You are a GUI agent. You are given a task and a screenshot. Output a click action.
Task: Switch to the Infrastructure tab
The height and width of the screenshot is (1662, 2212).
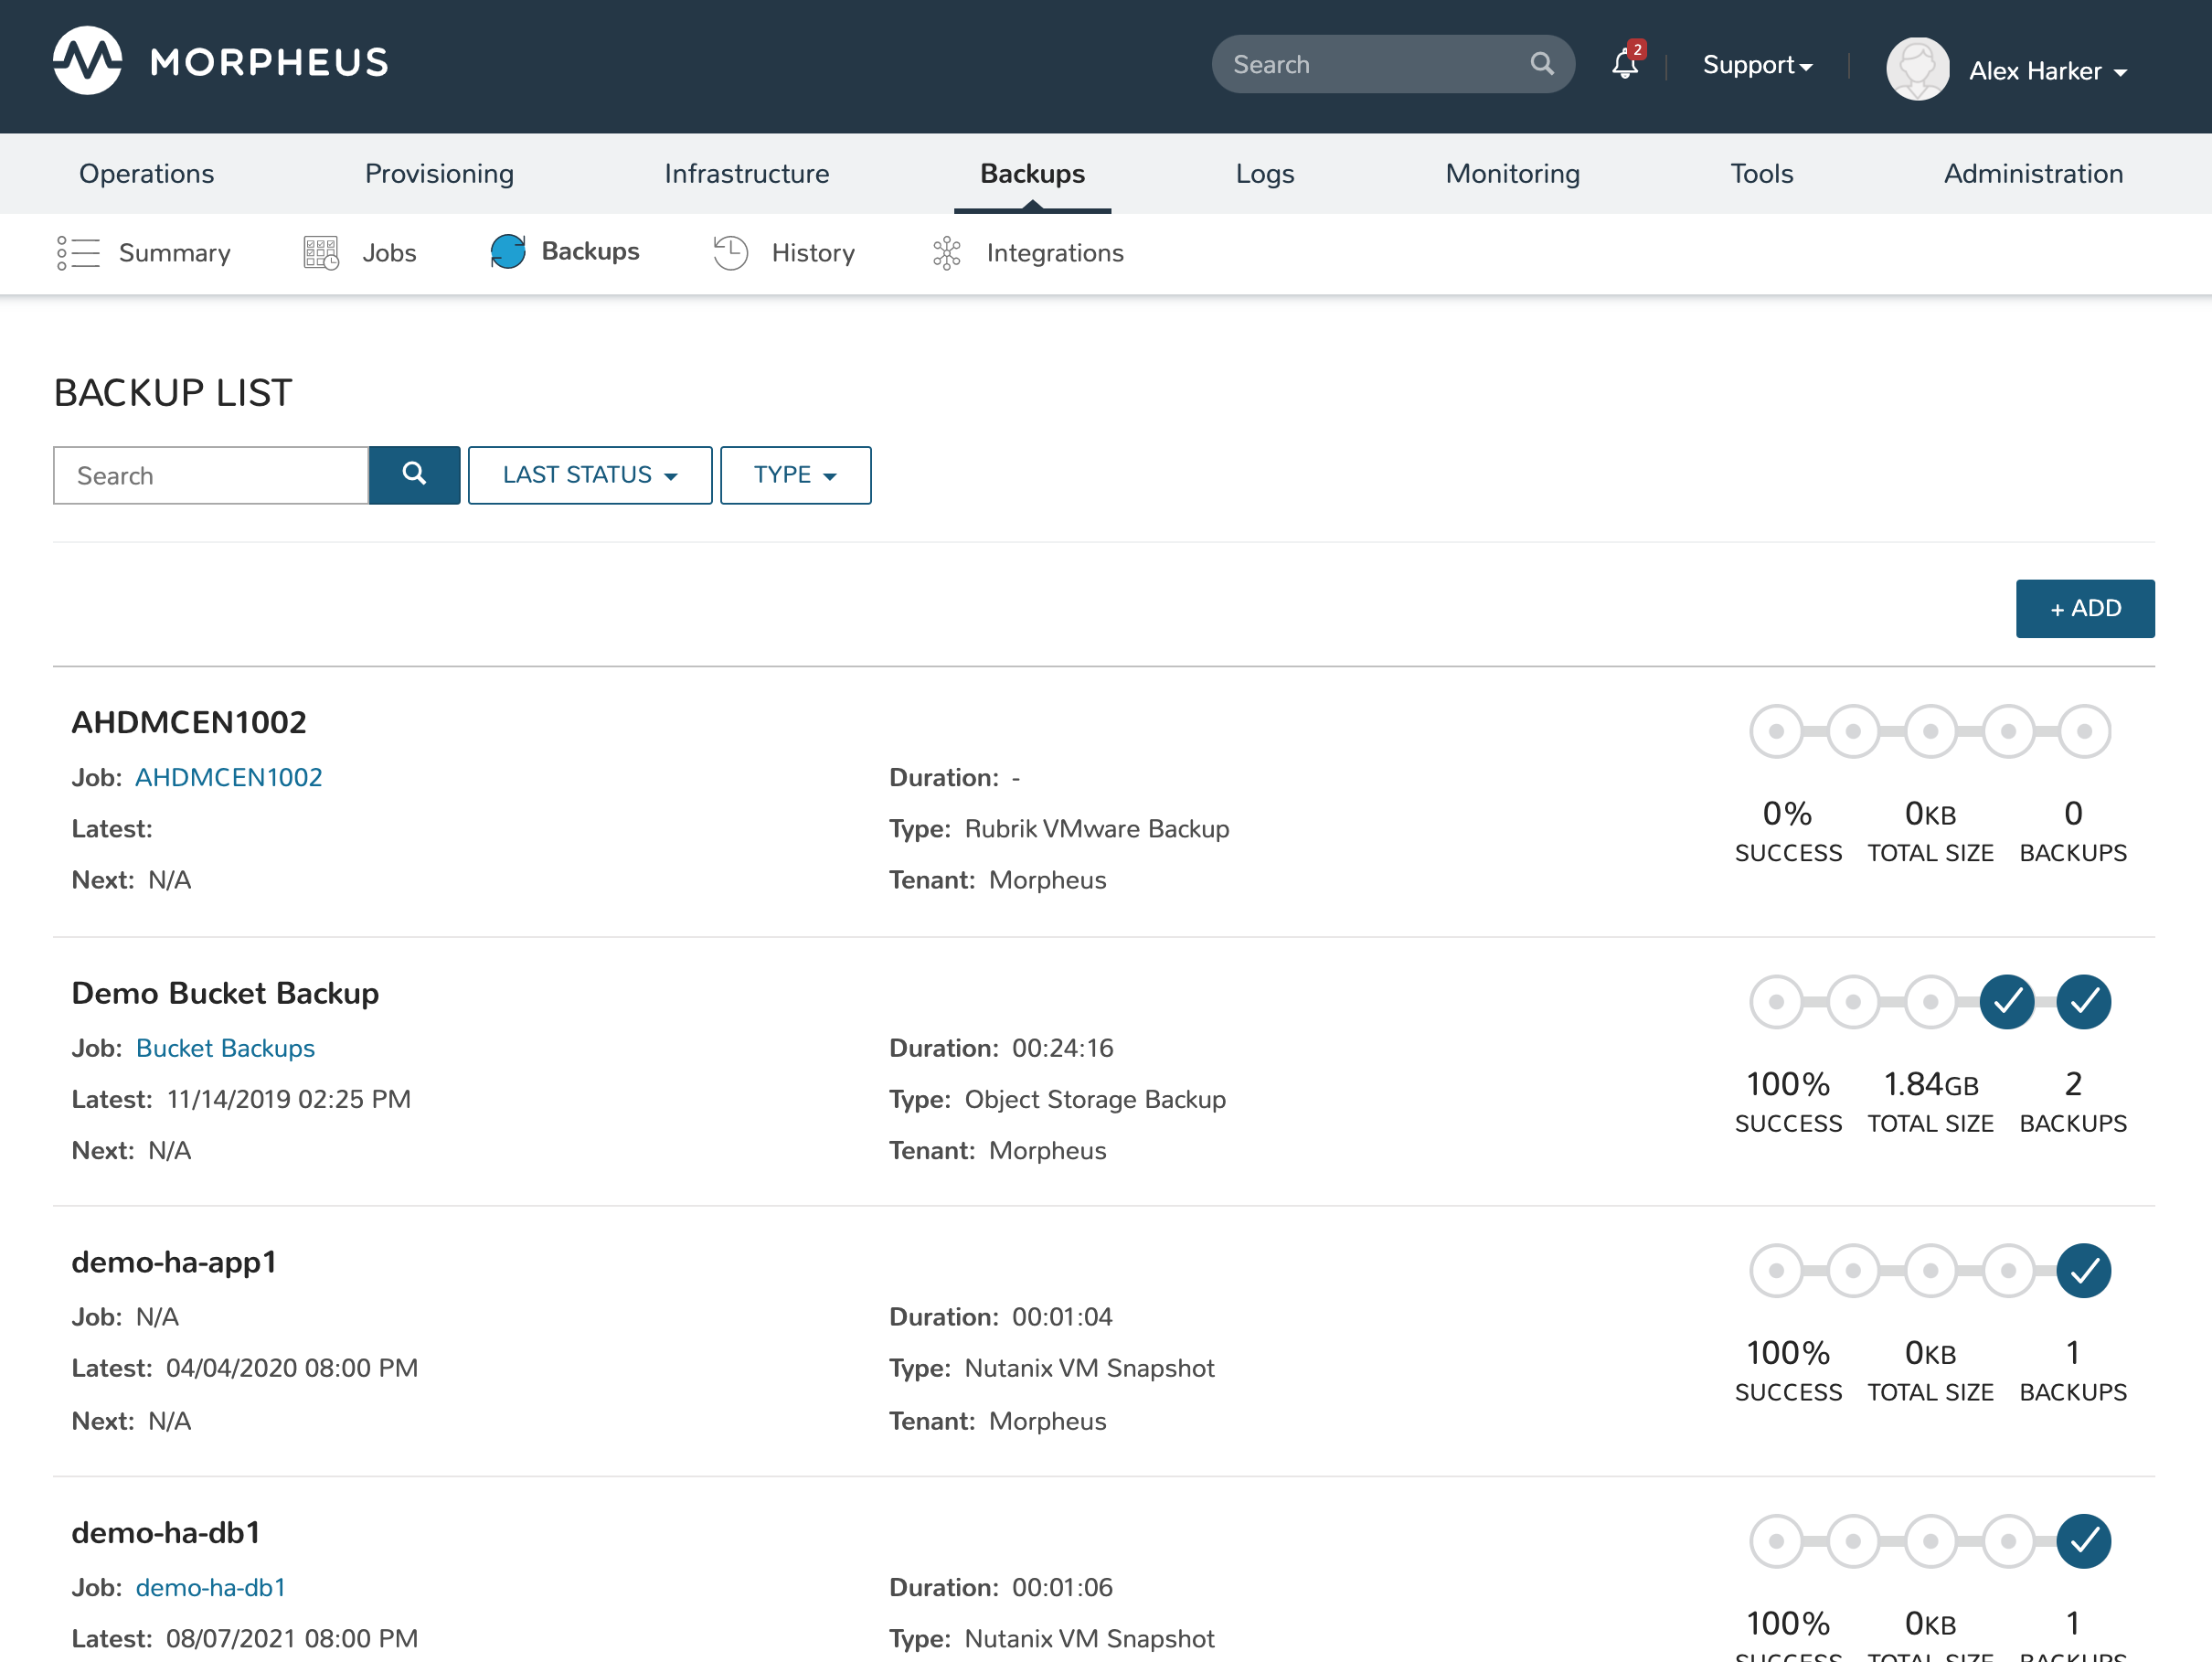pyautogui.click(x=746, y=174)
